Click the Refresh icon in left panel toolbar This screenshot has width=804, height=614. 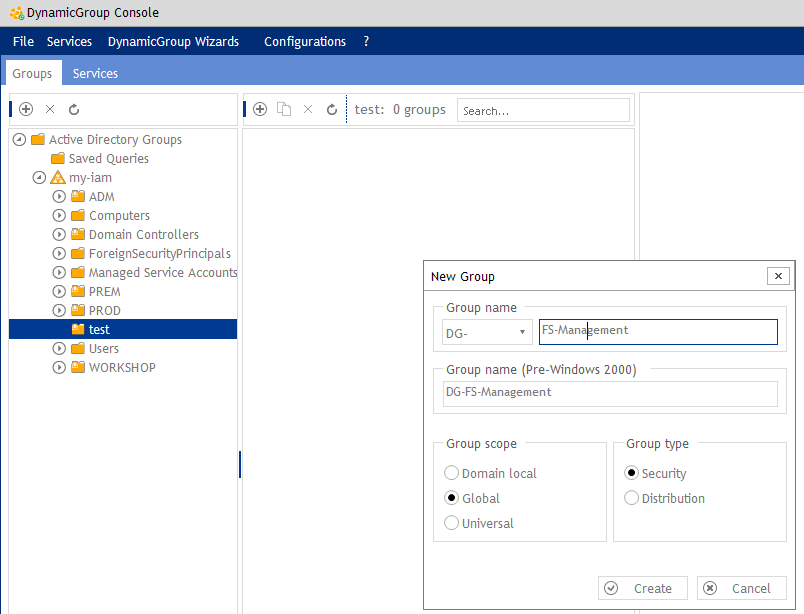coord(74,109)
